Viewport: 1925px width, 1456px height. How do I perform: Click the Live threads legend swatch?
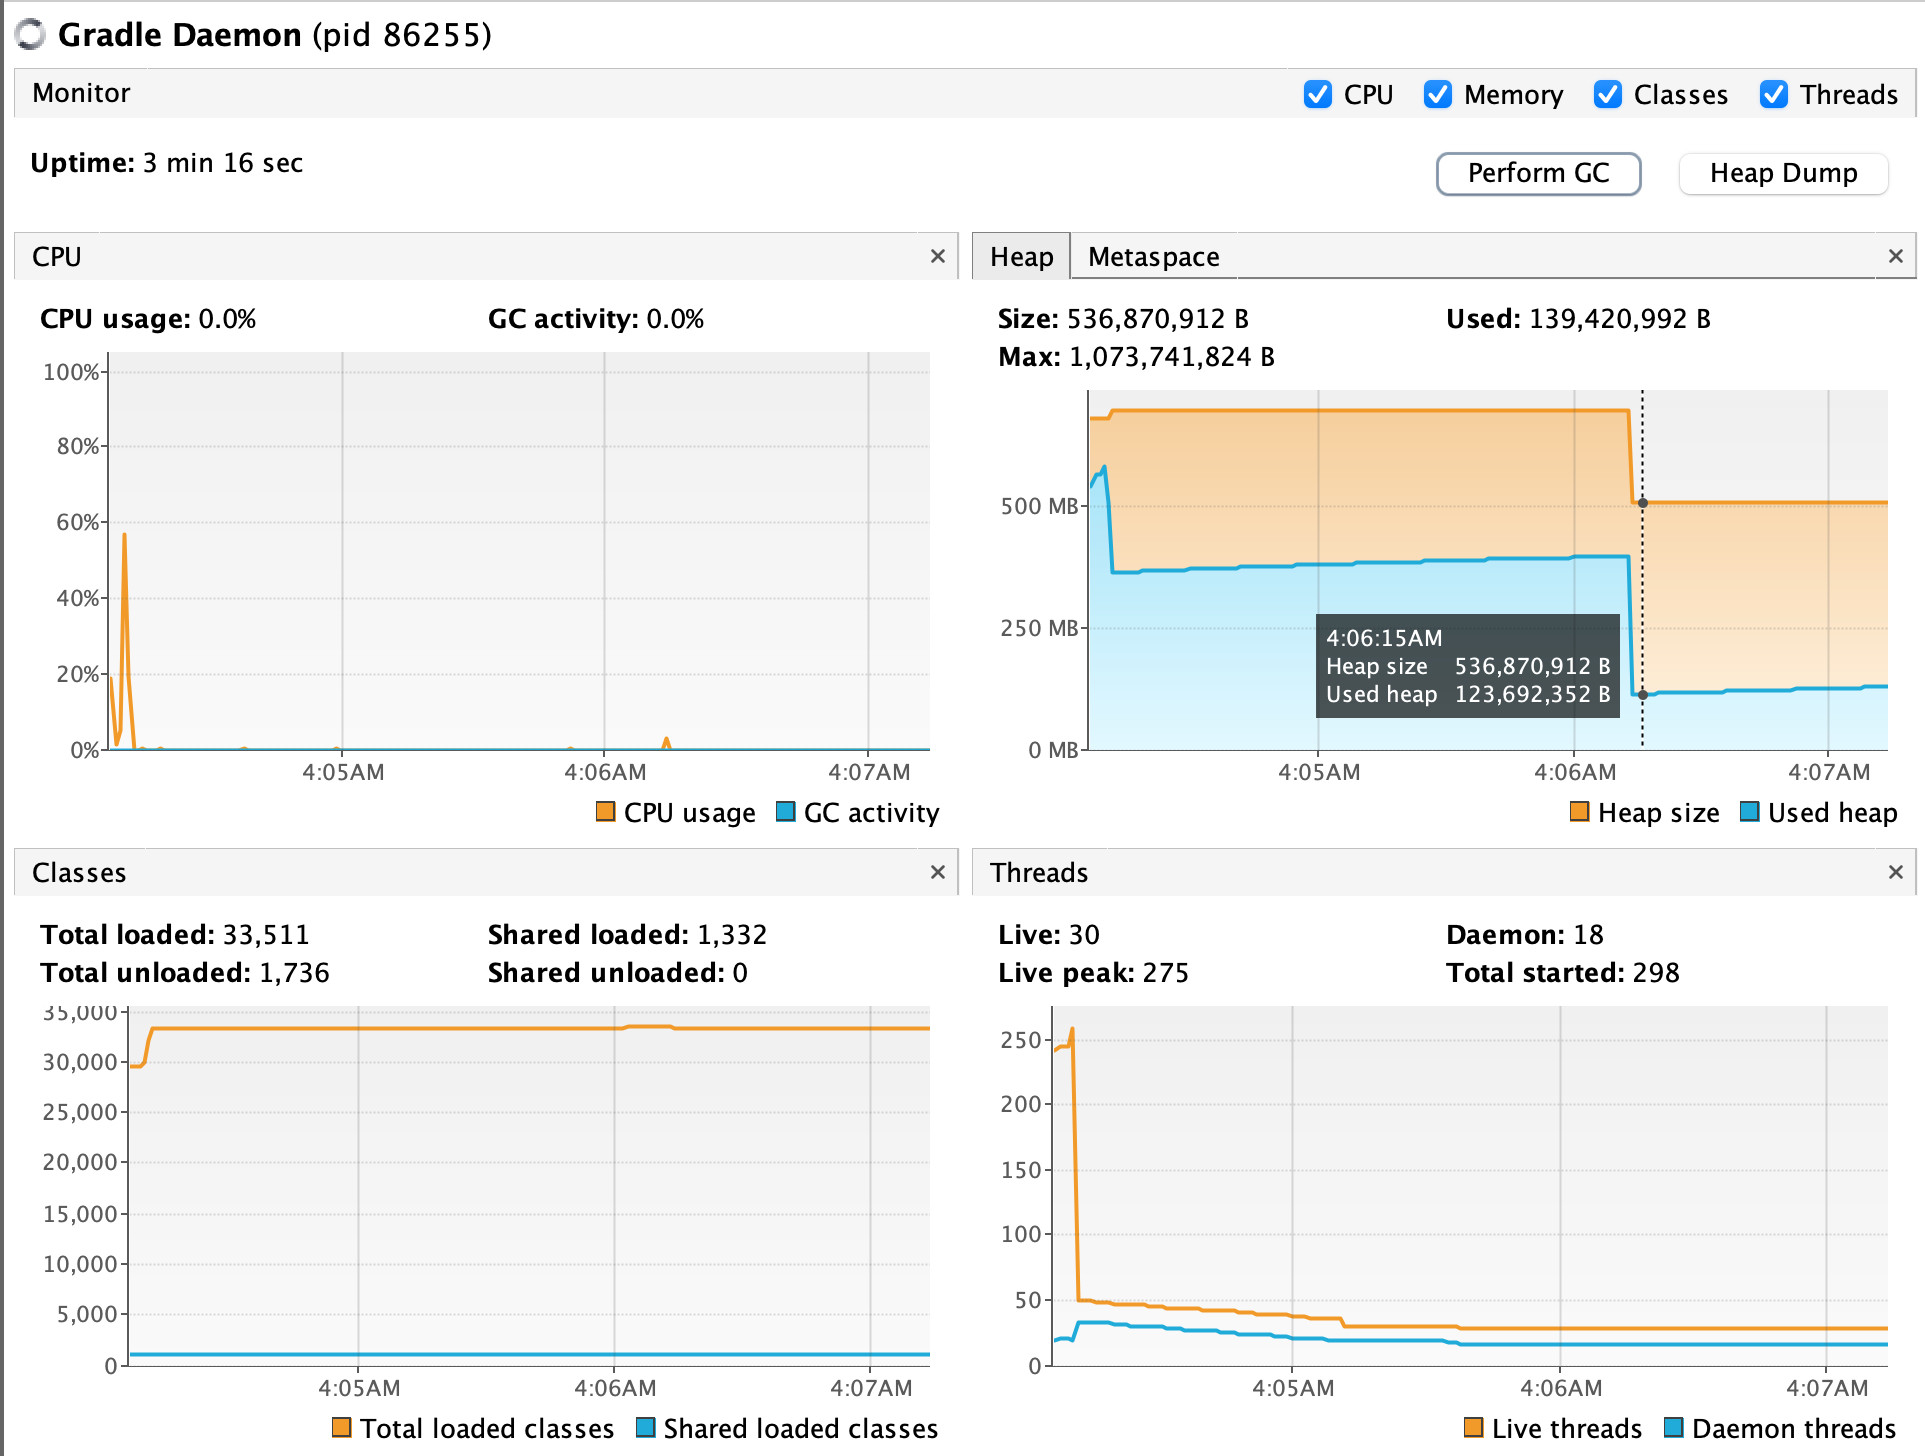1473,1427
